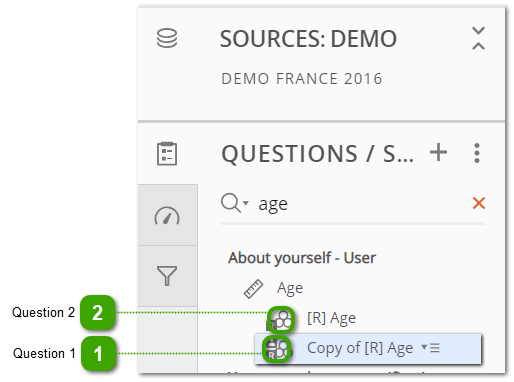Clear the search with the orange X
The height and width of the screenshot is (382, 514).
click(479, 203)
